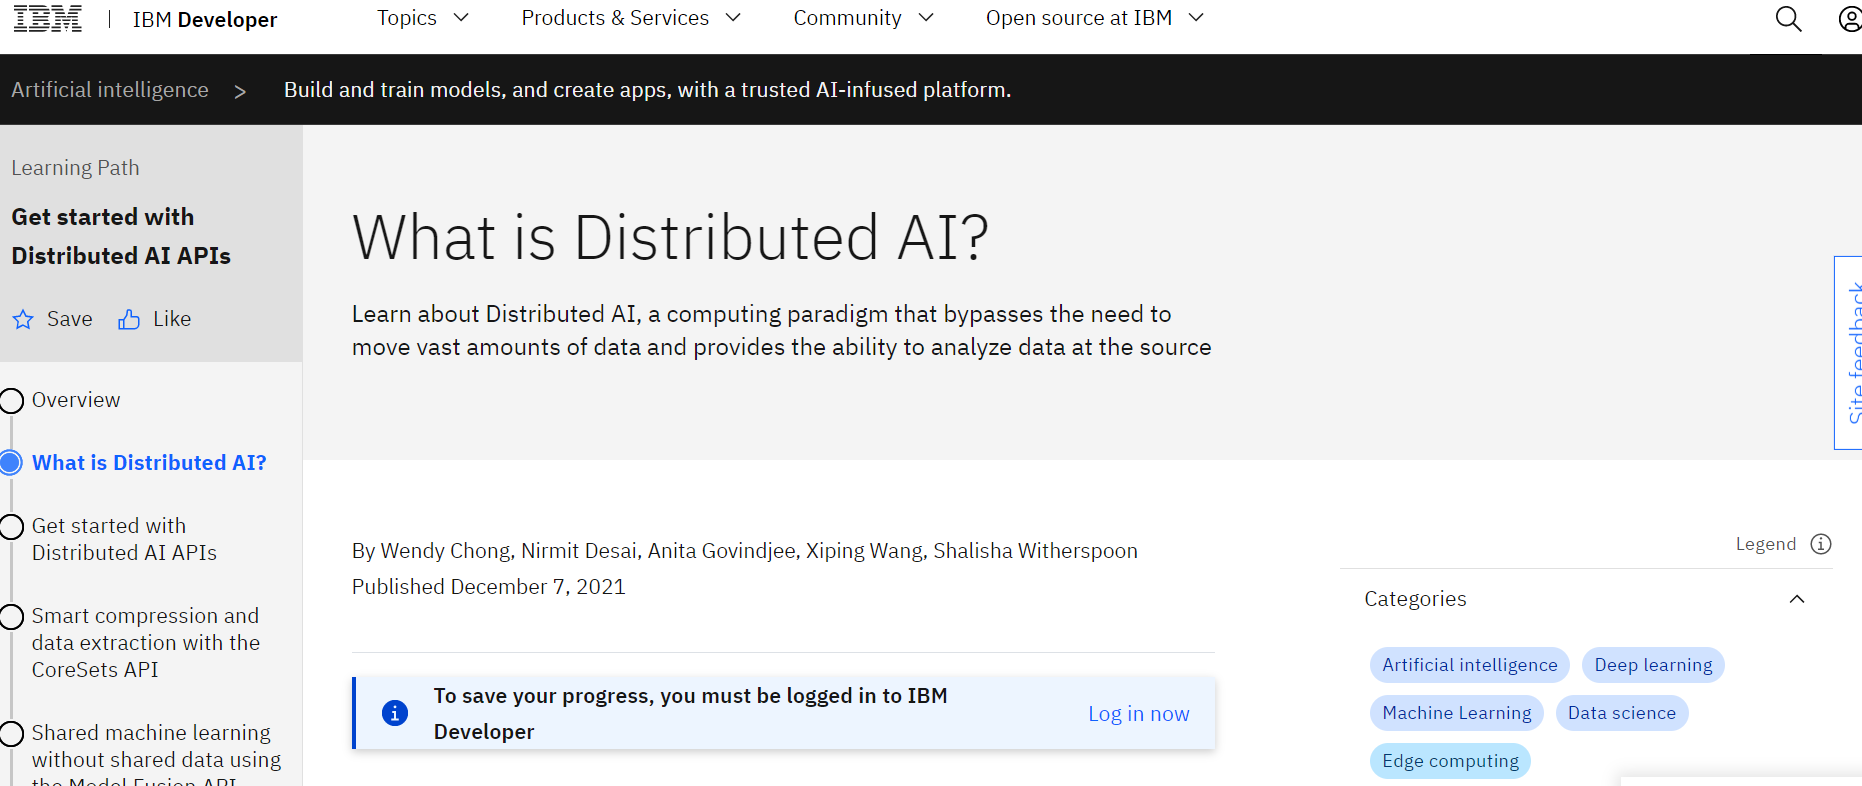Expand the Products & Services chevron
This screenshot has height=786, width=1862.
[733, 18]
